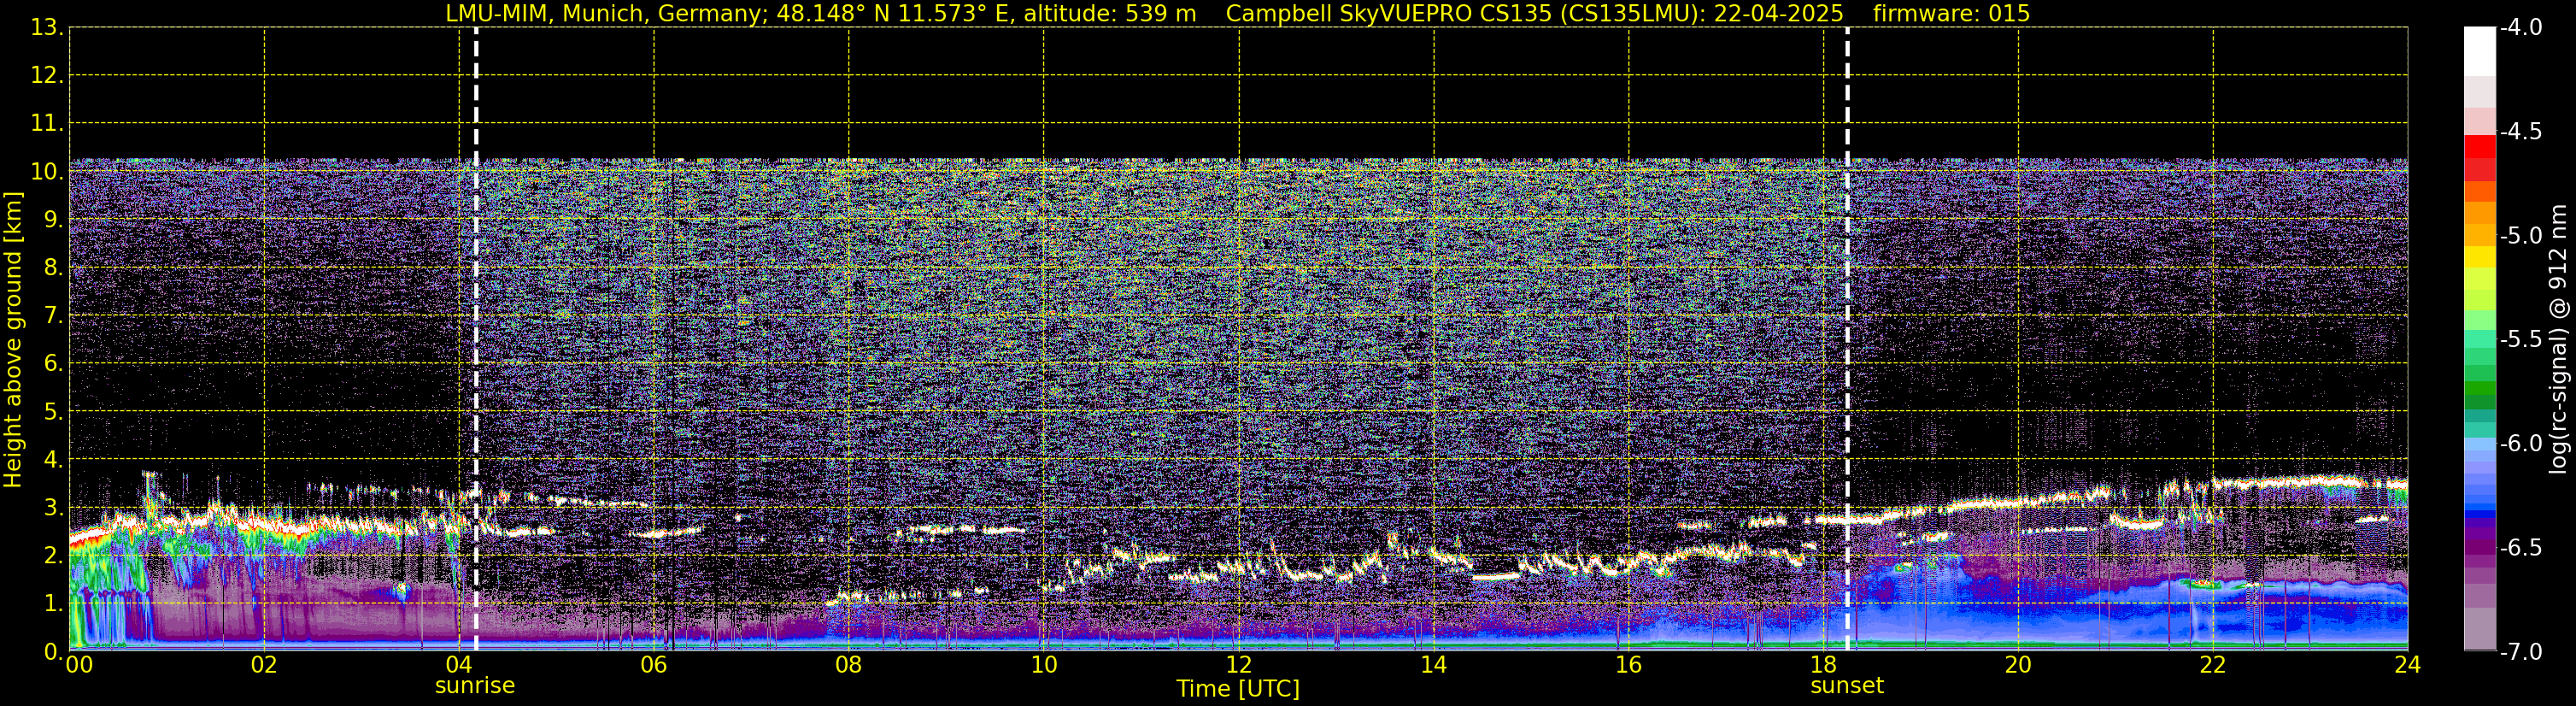Screen dimensions: 2576x706
Task: Click the '14' tick on the time axis
Action: (x=1433, y=665)
